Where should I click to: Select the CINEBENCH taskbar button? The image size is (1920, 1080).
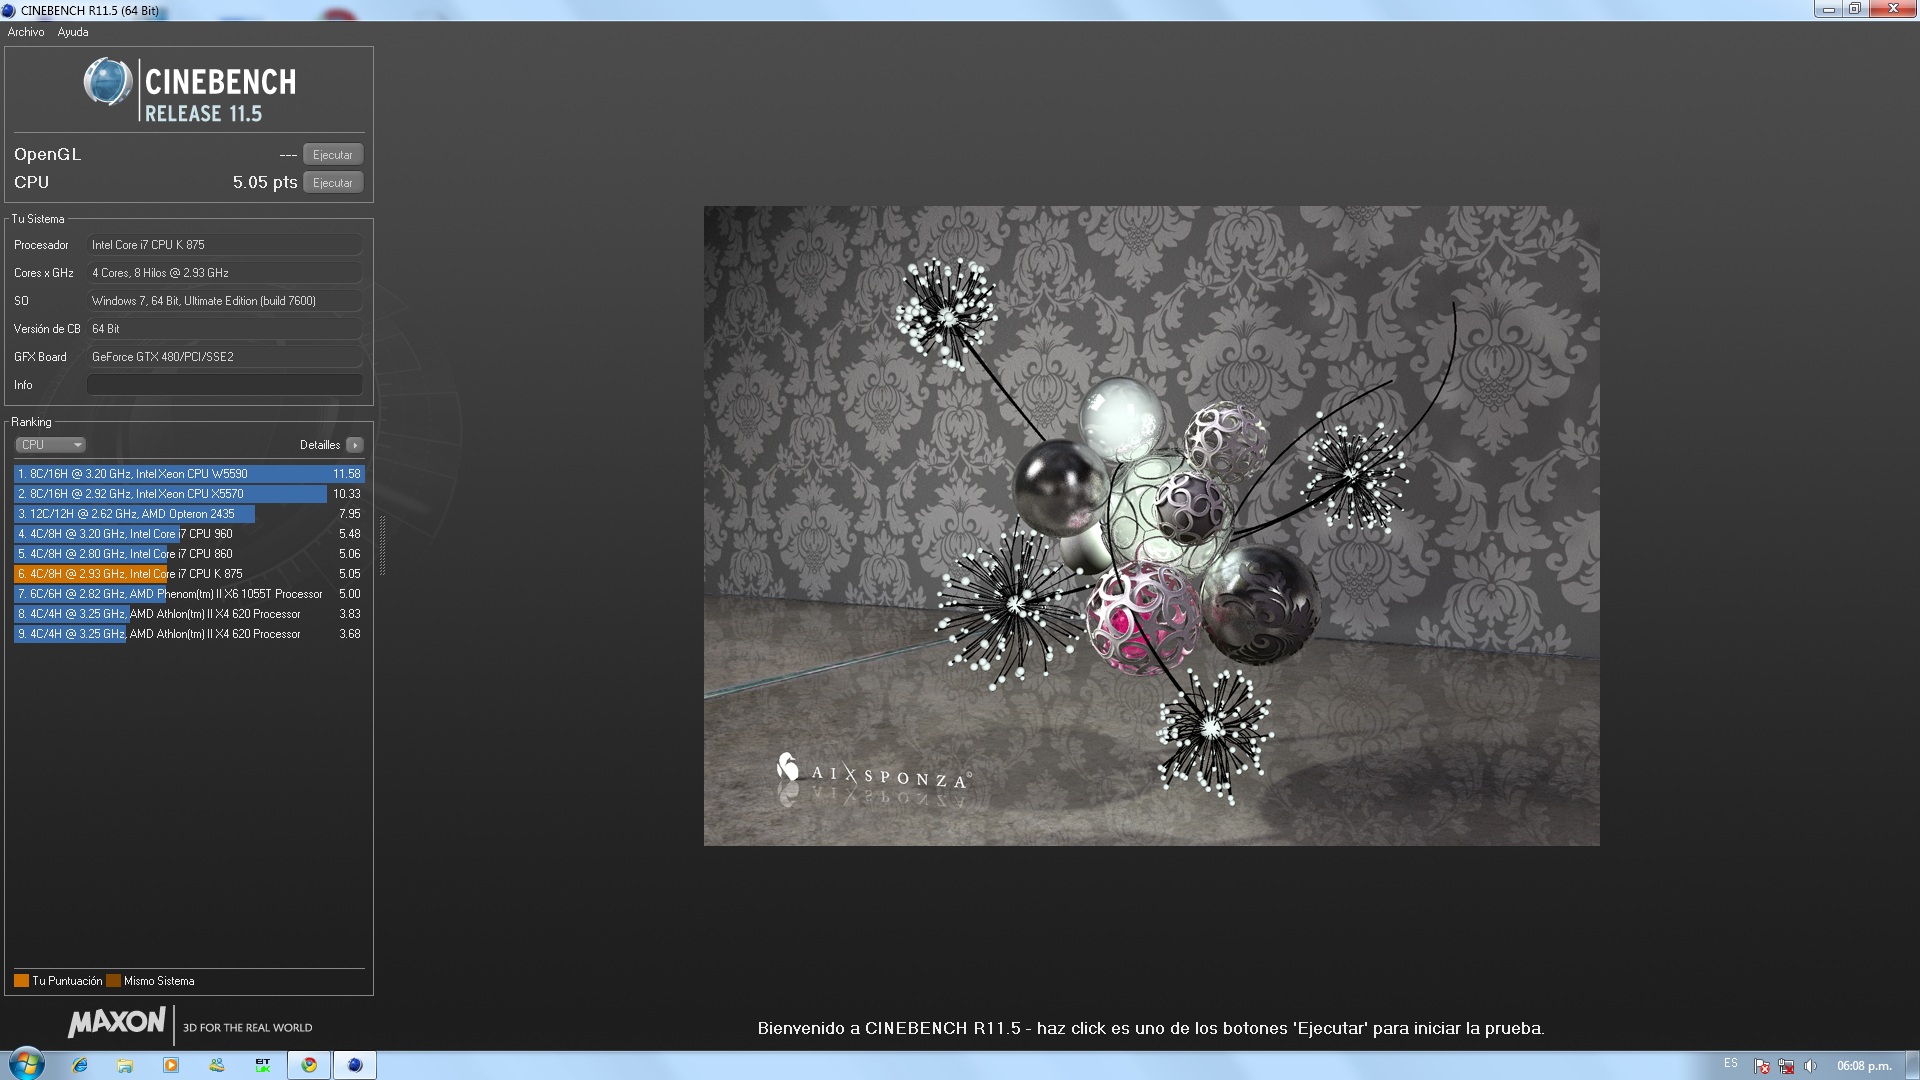click(355, 1065)
